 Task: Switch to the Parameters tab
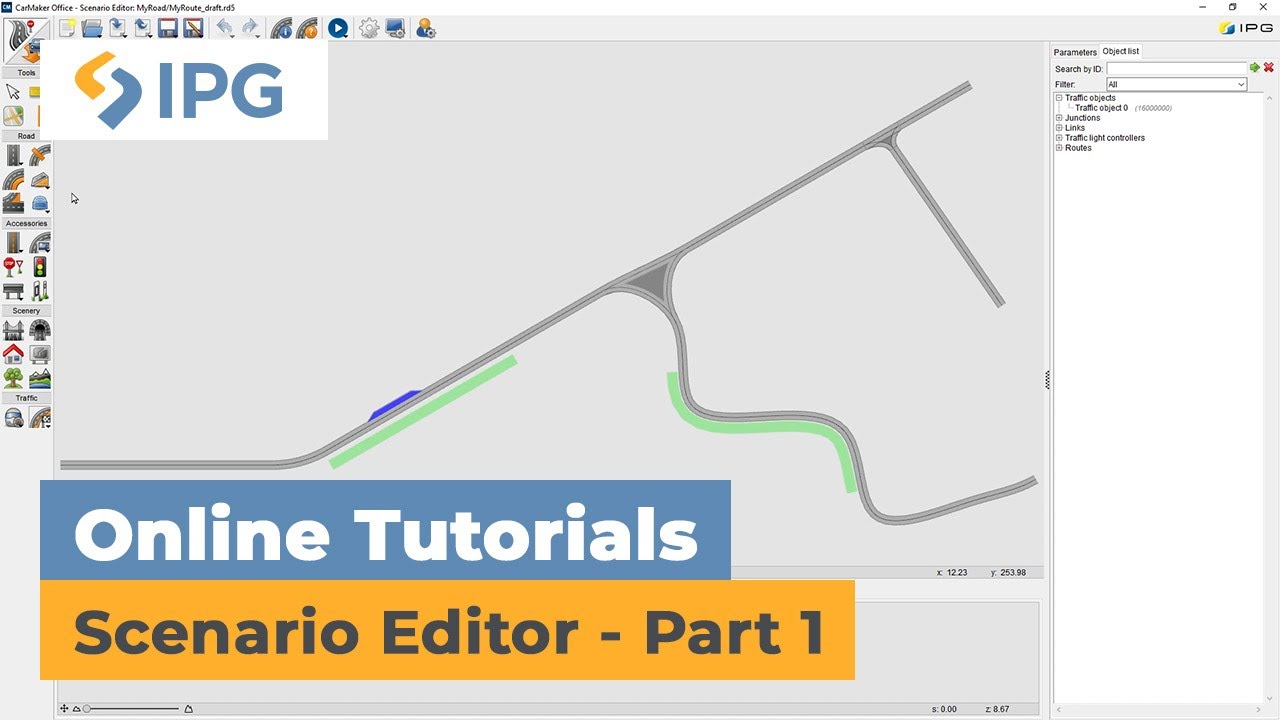(1075, 52)
